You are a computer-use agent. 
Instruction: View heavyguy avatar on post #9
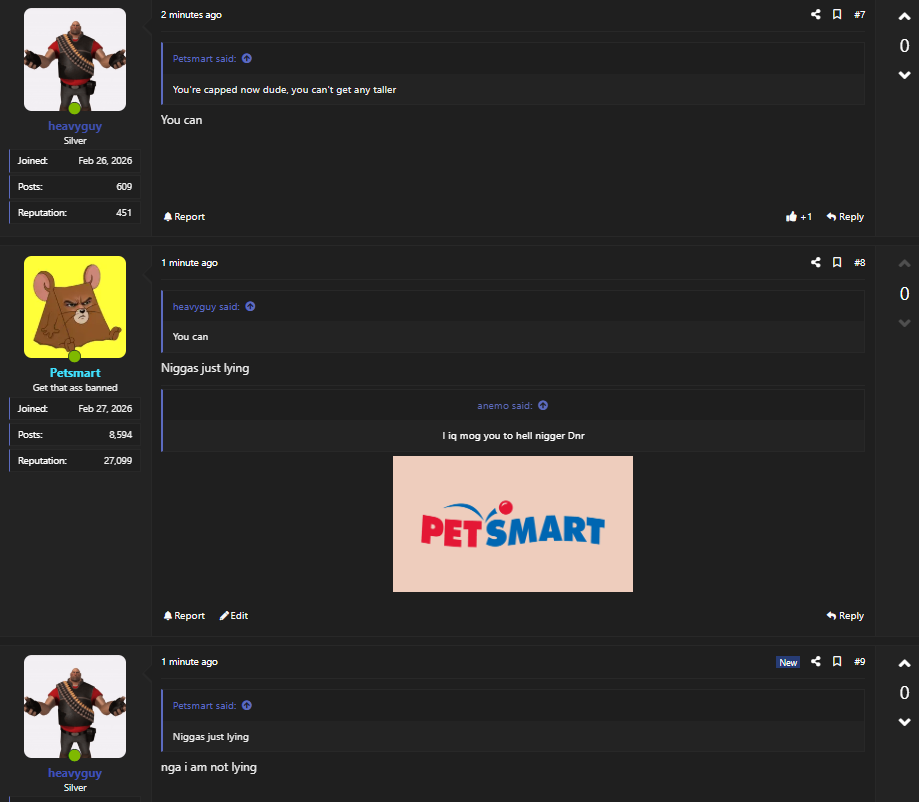pos(75,706)
